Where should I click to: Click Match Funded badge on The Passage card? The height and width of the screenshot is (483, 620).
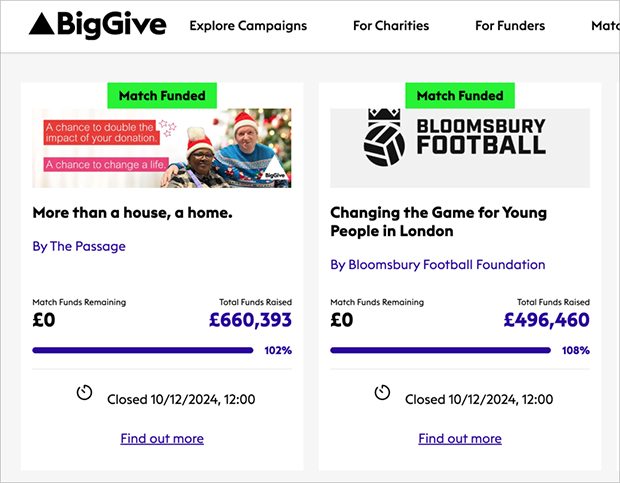click(162, 95)
